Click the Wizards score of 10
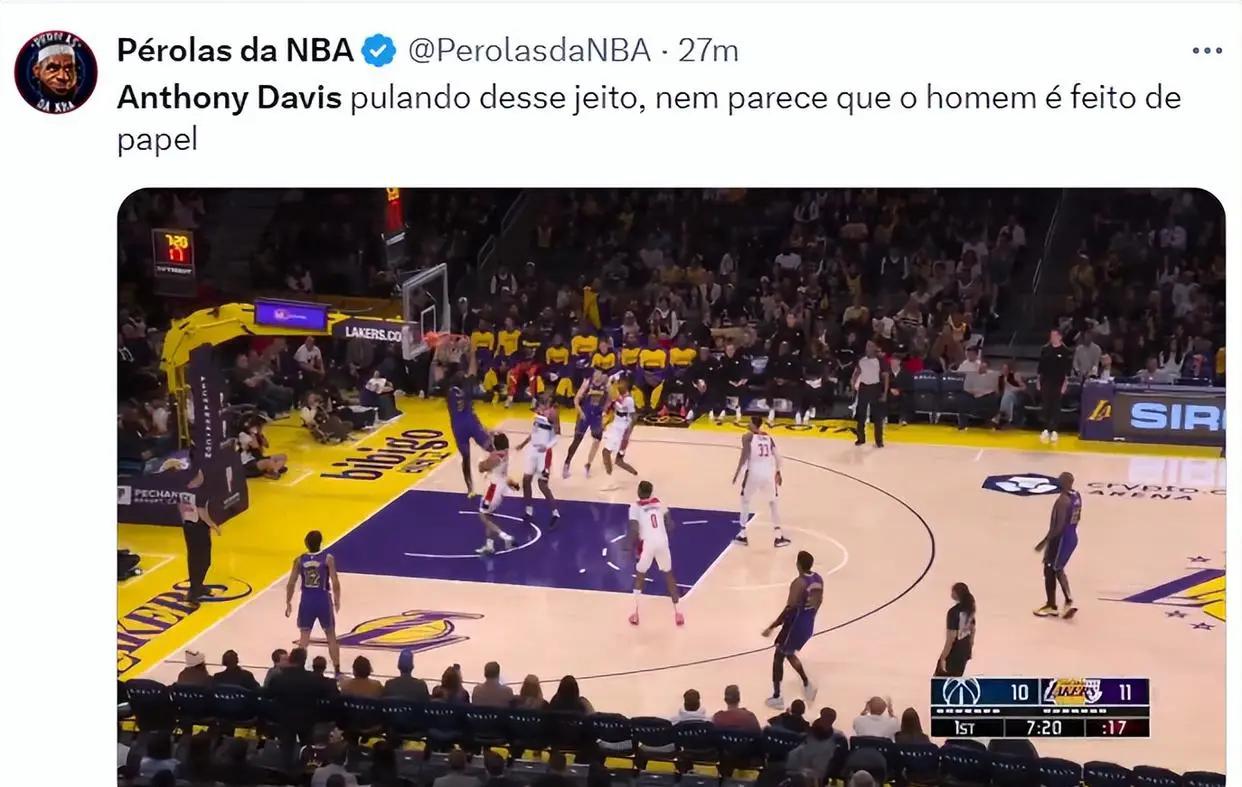This screenshot has width=1242, height=787. [x=1018, y=692]
